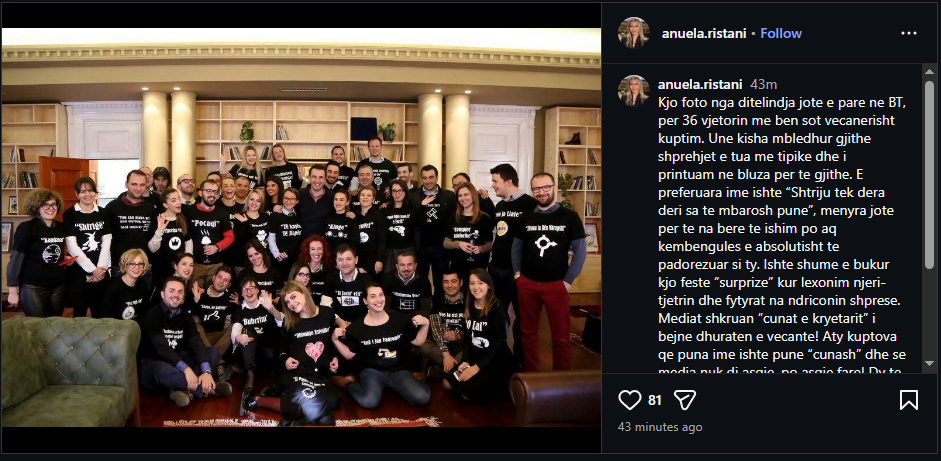Save the post with the bookmark icon
The height and width of the screenshot is (461, 941).
pyautogui.click(x=909, y=400)
